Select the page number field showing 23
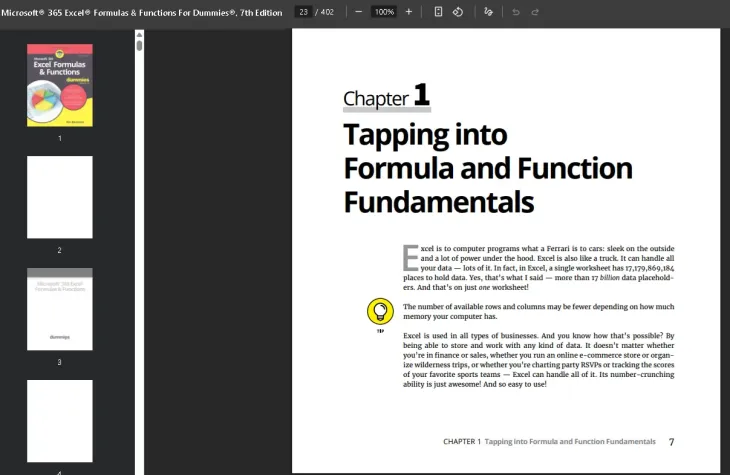Image resolution: width=730 pixels, height=475 pixels. pos(303,12)
